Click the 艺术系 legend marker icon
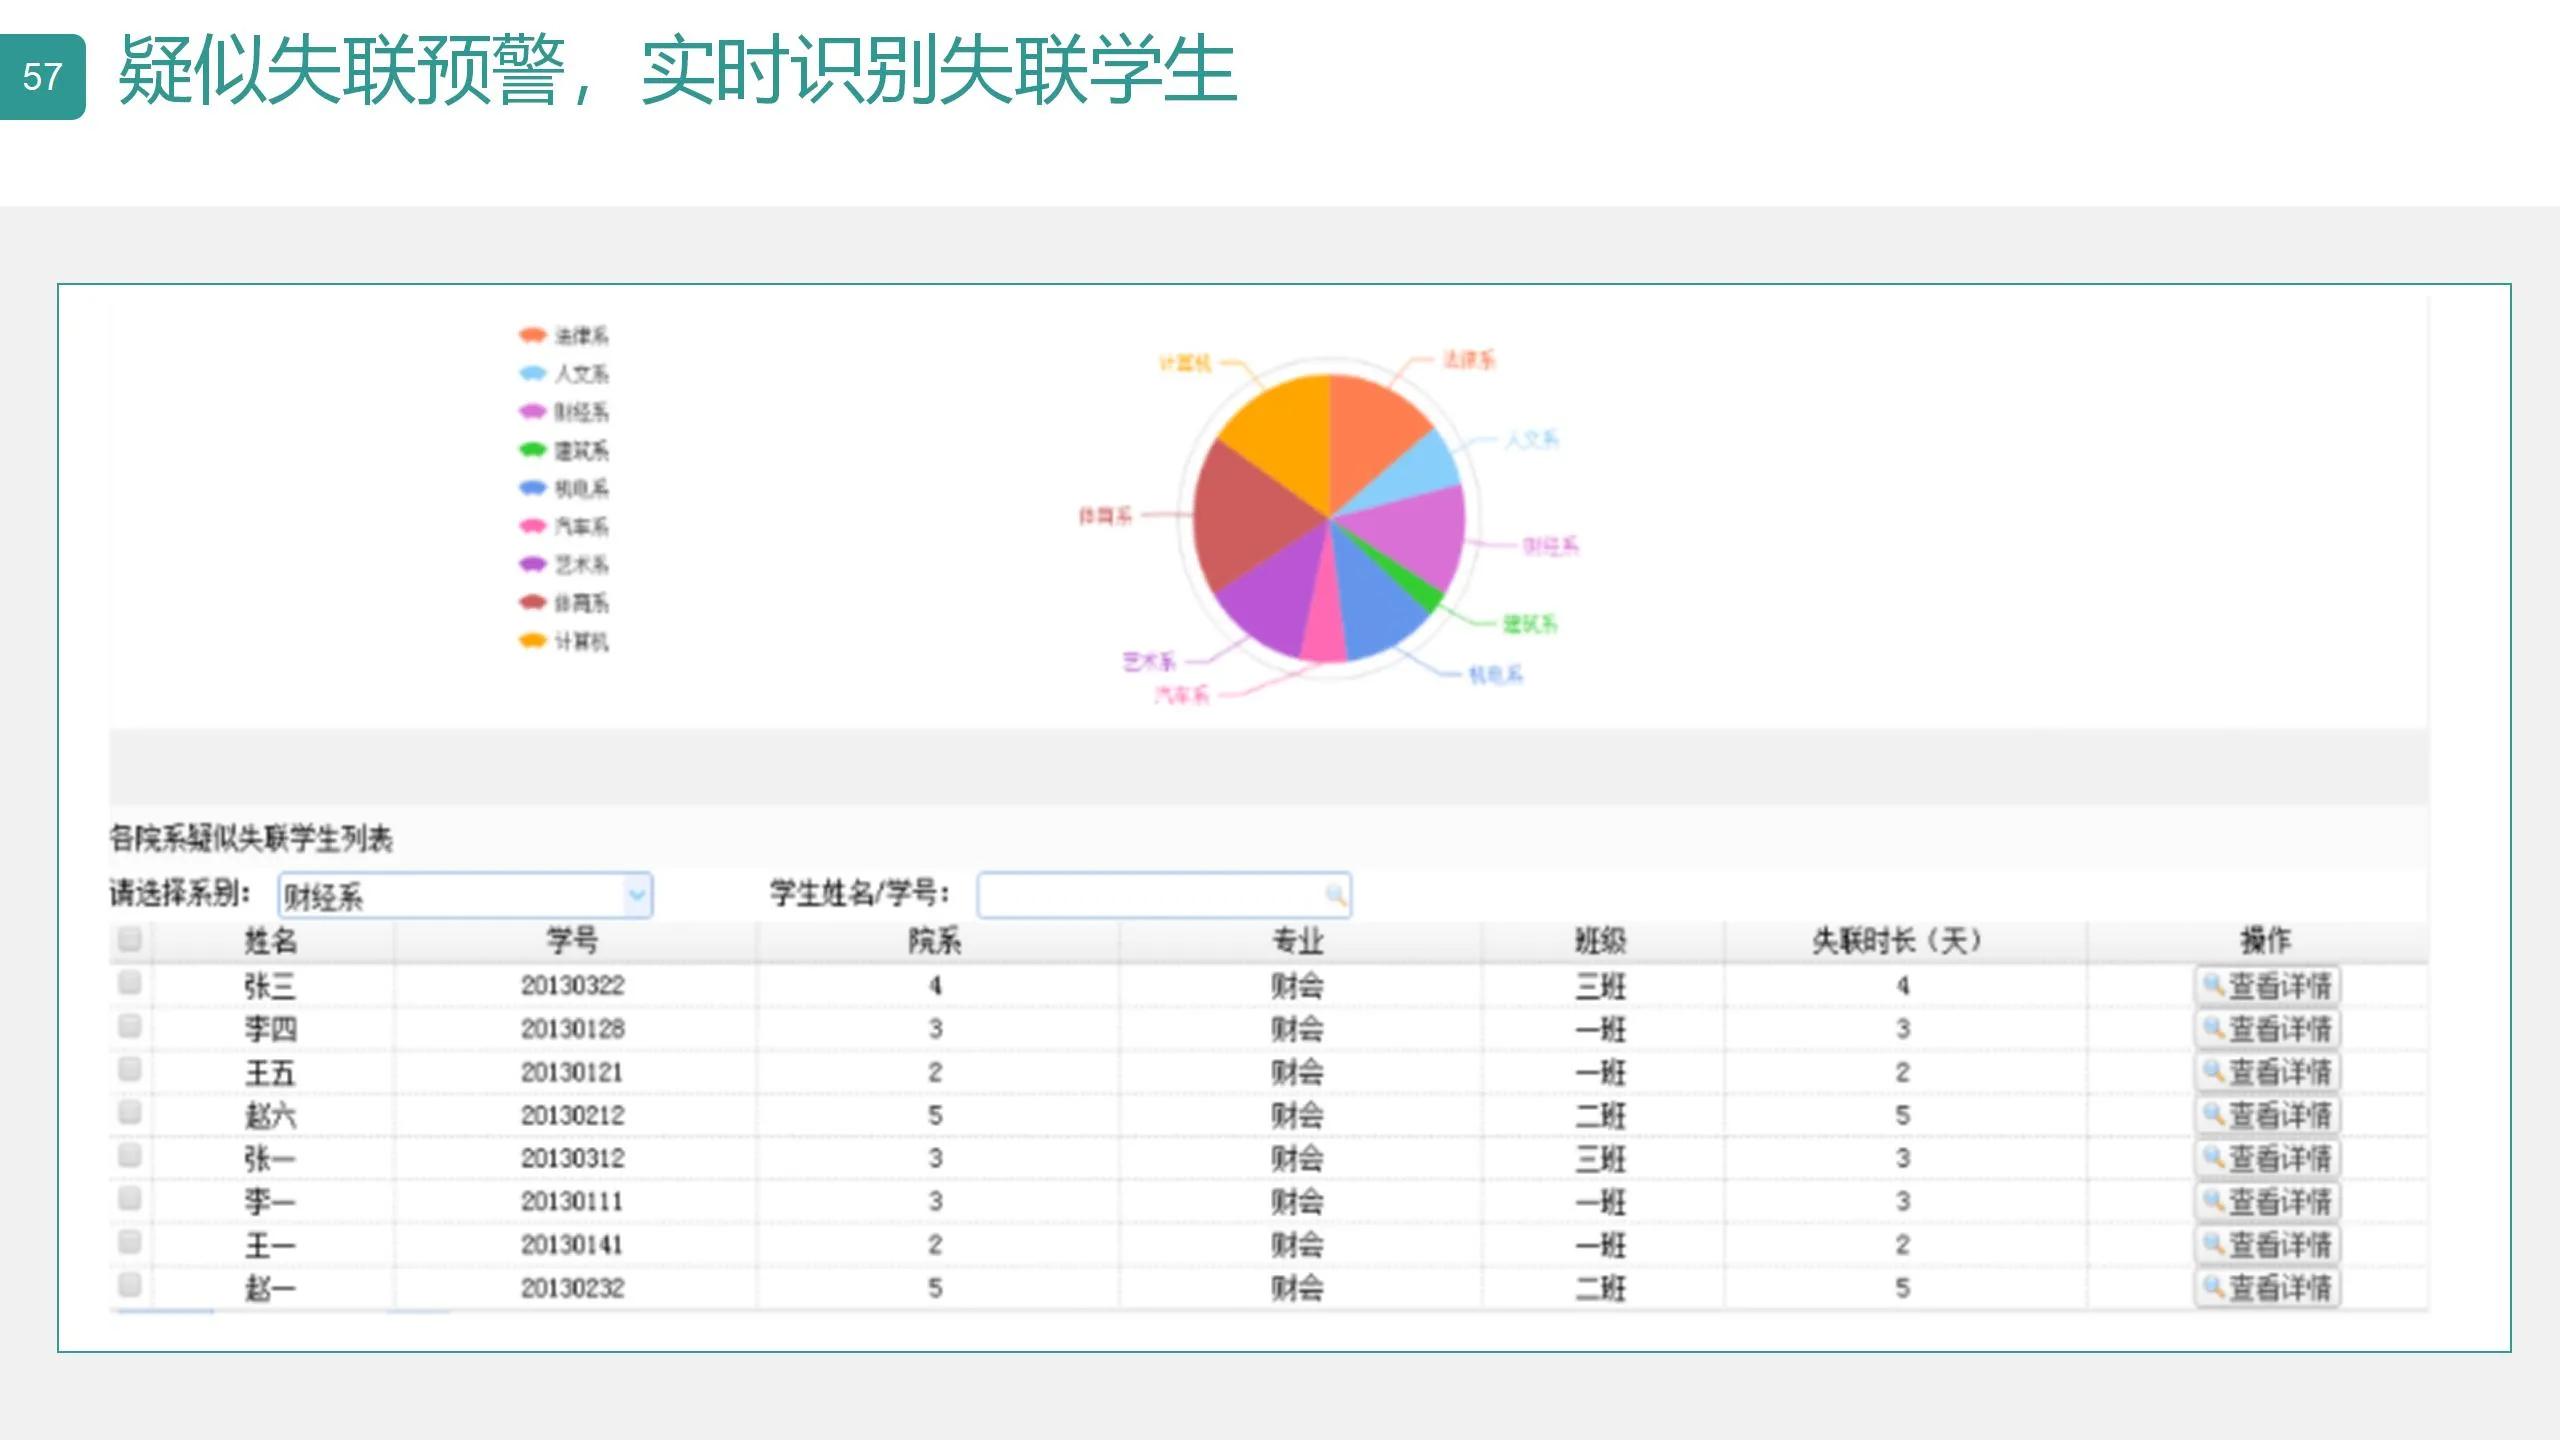Screen dimensions: 2560x1440 point(530,565)
